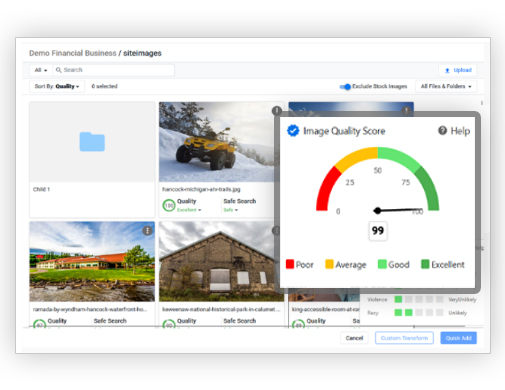Click quality score circle for king-accessible-room image
This screenshot has width=505, height=390.
[x=298, y=324]
